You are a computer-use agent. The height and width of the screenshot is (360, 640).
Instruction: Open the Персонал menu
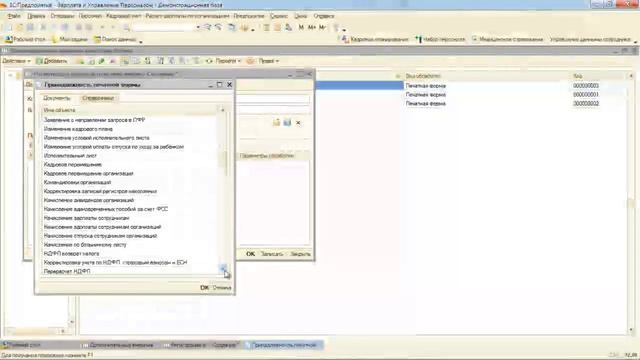tap(90, 16)
